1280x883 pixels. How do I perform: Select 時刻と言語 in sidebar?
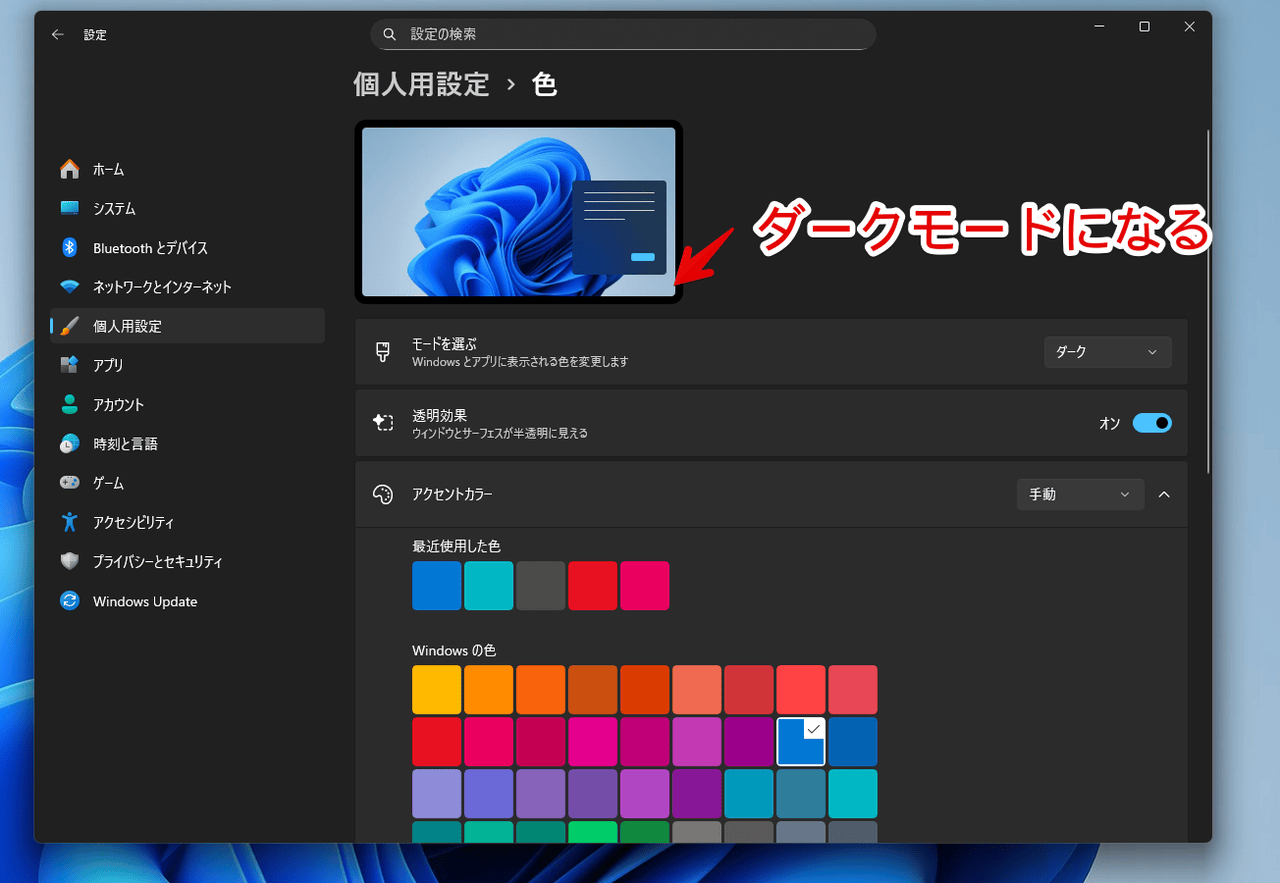pyautogui.click(x=125, y=444)
